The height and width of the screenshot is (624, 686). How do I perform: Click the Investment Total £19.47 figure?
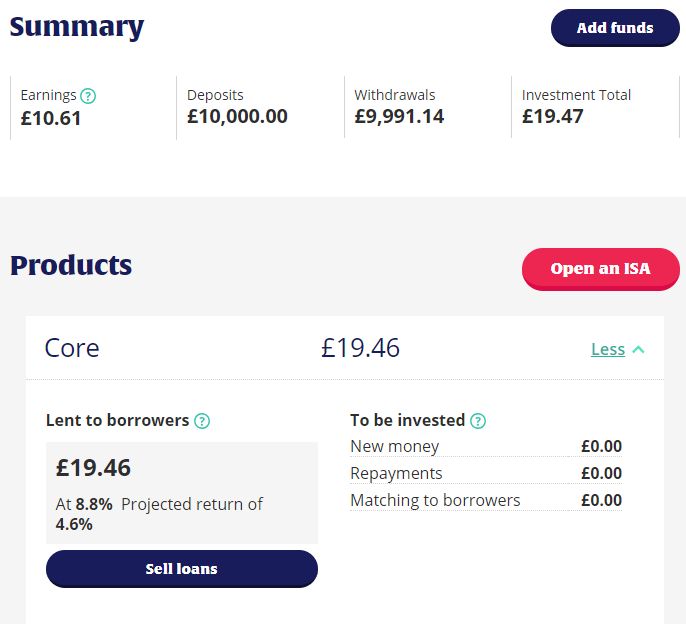coord(553,116)
